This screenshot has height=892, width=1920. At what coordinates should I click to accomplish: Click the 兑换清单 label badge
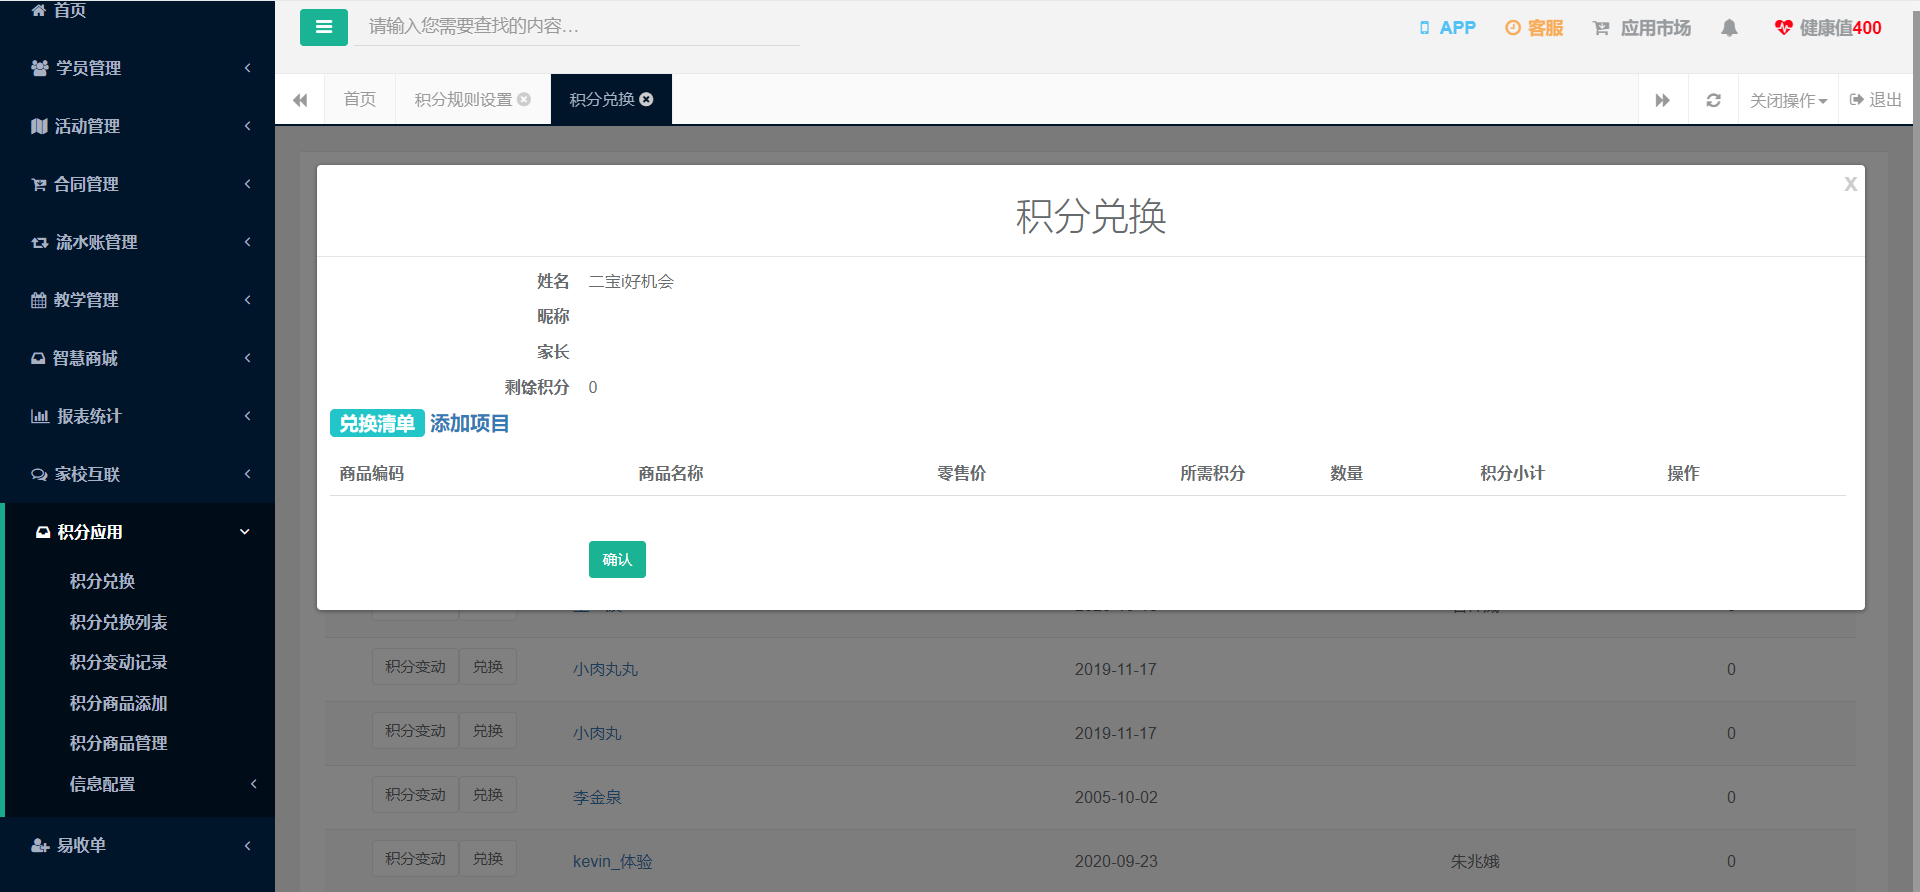[377, 424]
